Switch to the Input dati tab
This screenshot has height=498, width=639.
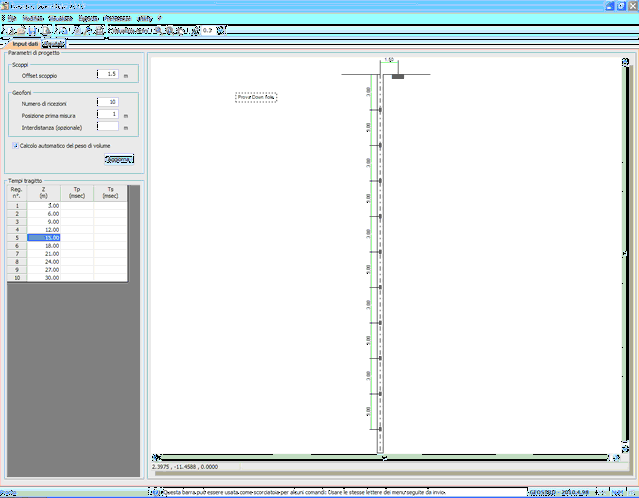point(25,44)
